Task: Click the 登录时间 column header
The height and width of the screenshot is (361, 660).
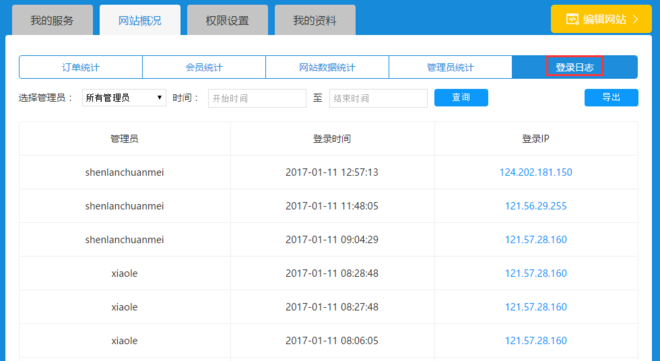Action: (x=332, y=139)
